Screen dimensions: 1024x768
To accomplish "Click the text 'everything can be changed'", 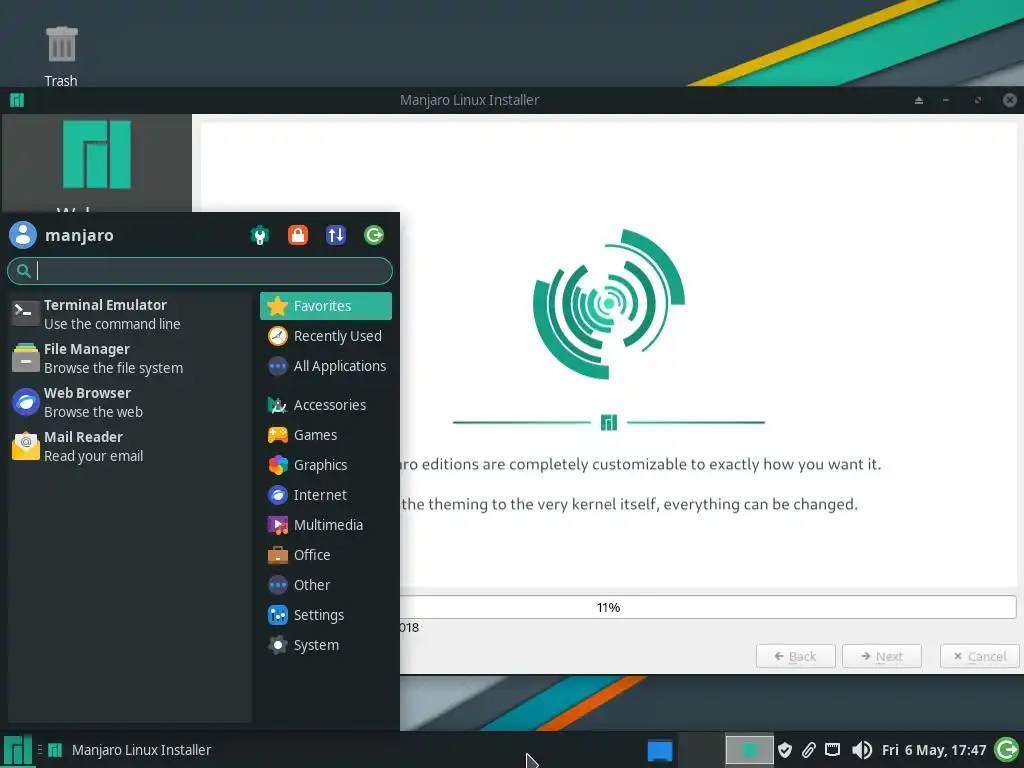I will pyautogui.click(x=760, y=505).
